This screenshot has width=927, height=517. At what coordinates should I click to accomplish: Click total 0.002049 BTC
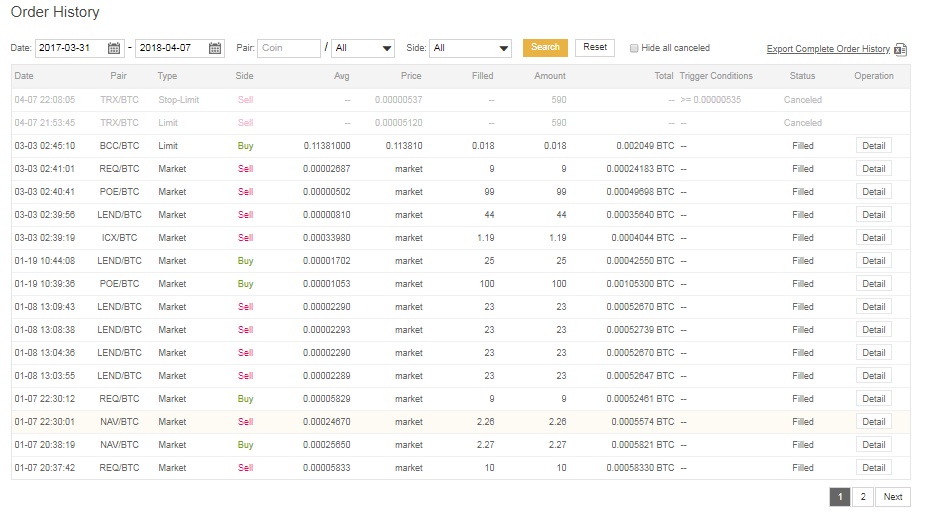click(645, 146)
